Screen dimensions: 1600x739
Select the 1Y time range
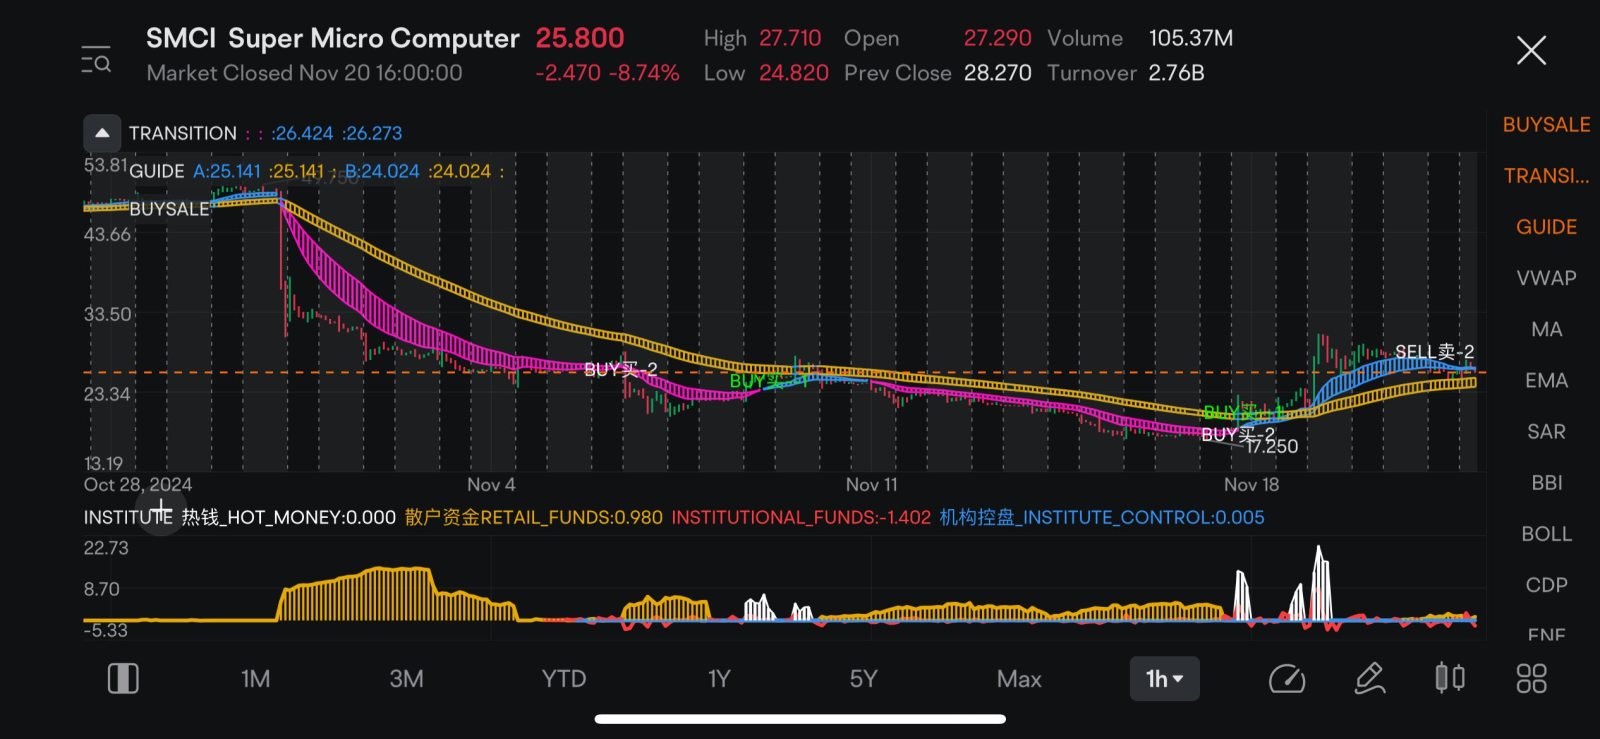pyautogui.click(x=719, y=679)
